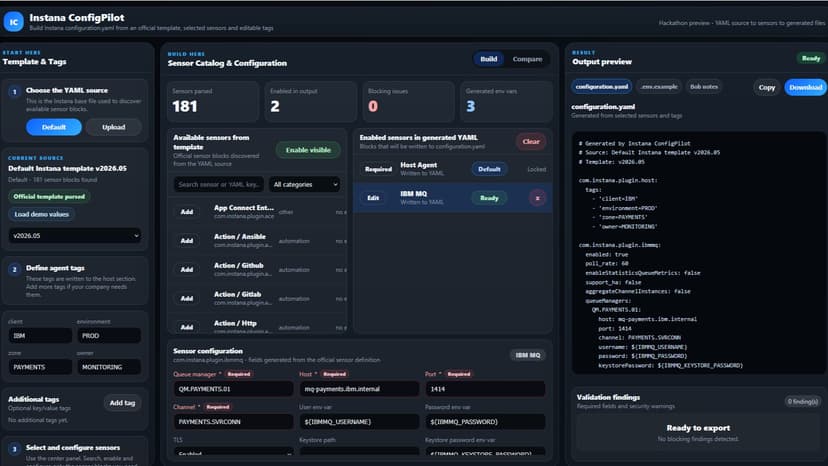This screenshot has width=828, height=466.
Task: Click the owner tag field MONITORING
Action: (x=109, y=367)
